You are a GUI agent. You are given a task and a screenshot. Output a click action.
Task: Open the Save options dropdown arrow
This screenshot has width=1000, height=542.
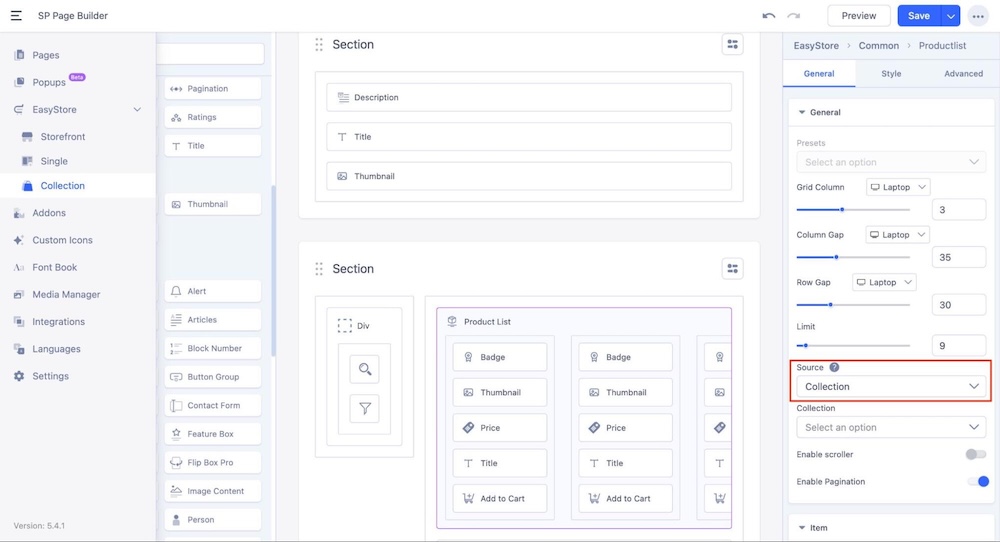[x=950, y=16]
